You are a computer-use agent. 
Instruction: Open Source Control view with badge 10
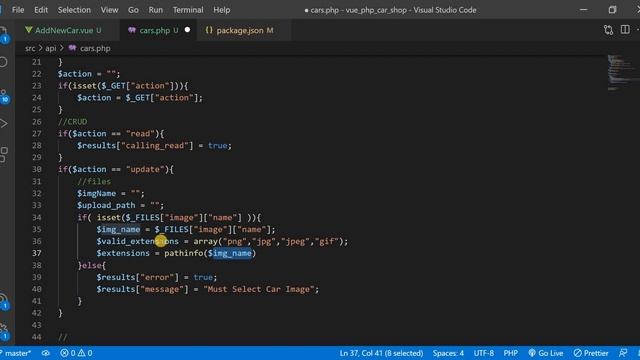click(x=4, y=96)
